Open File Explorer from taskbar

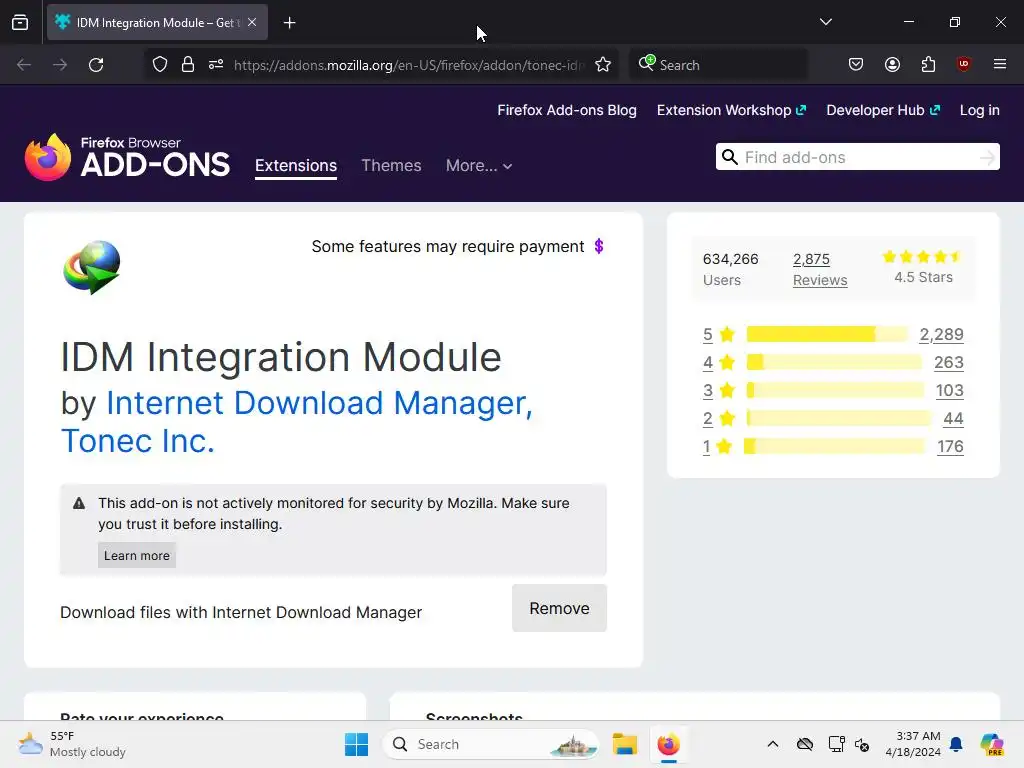tap(624, 744)
